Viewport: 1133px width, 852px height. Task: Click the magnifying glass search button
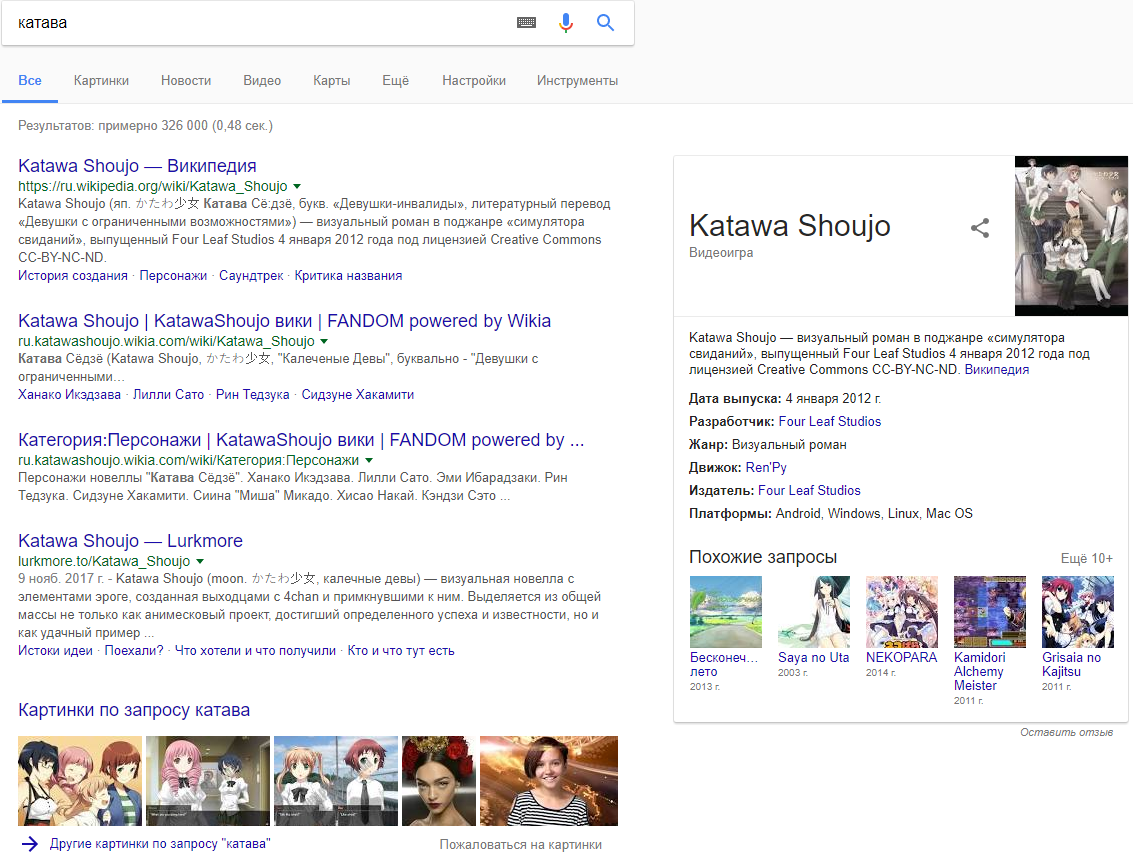(606, 22)
